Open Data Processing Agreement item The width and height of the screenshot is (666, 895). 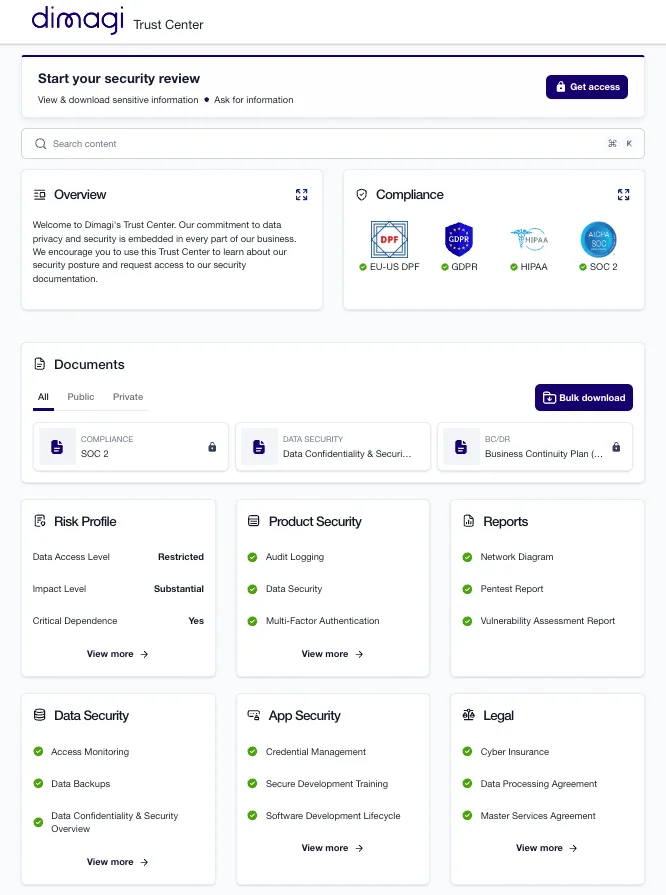[x=539, y=784]
